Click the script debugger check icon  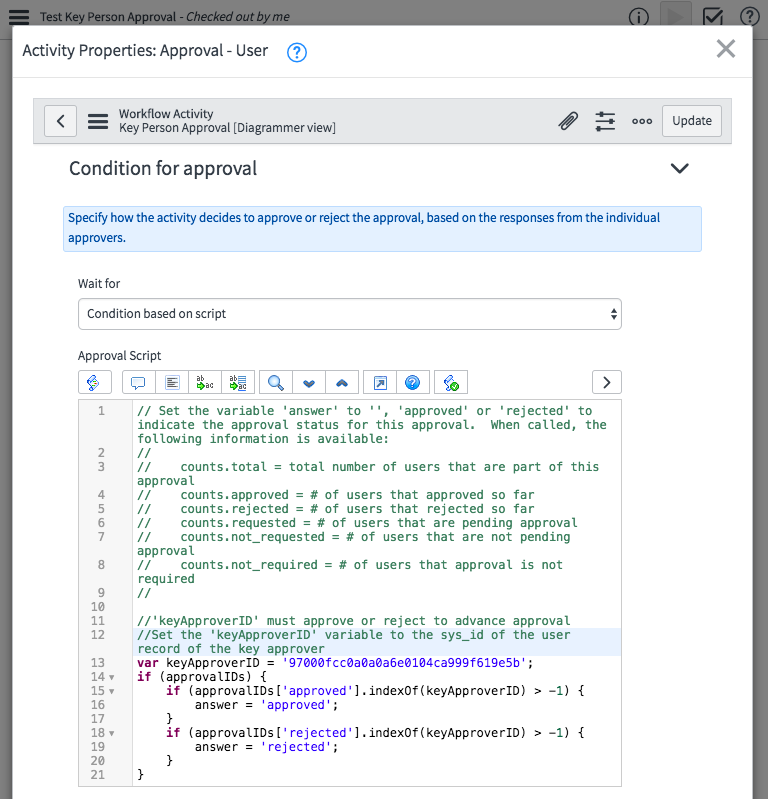(450, 382)
